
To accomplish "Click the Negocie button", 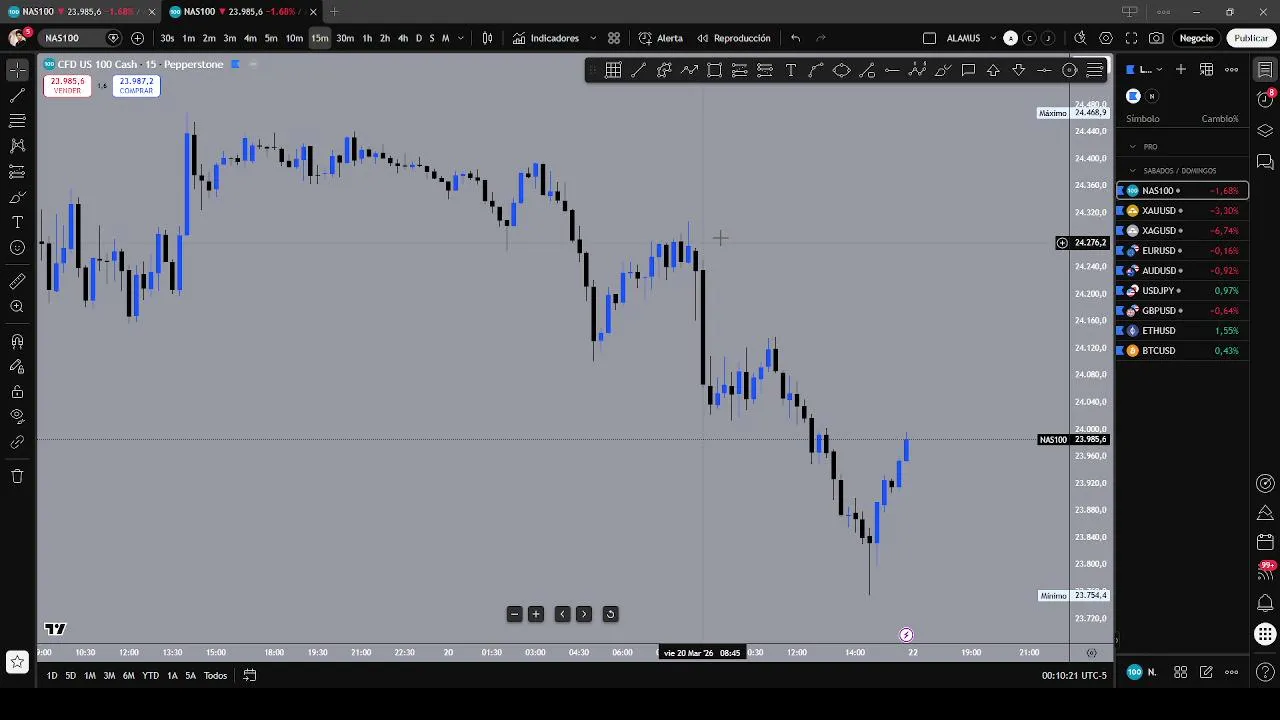I will click(1196, 38).
